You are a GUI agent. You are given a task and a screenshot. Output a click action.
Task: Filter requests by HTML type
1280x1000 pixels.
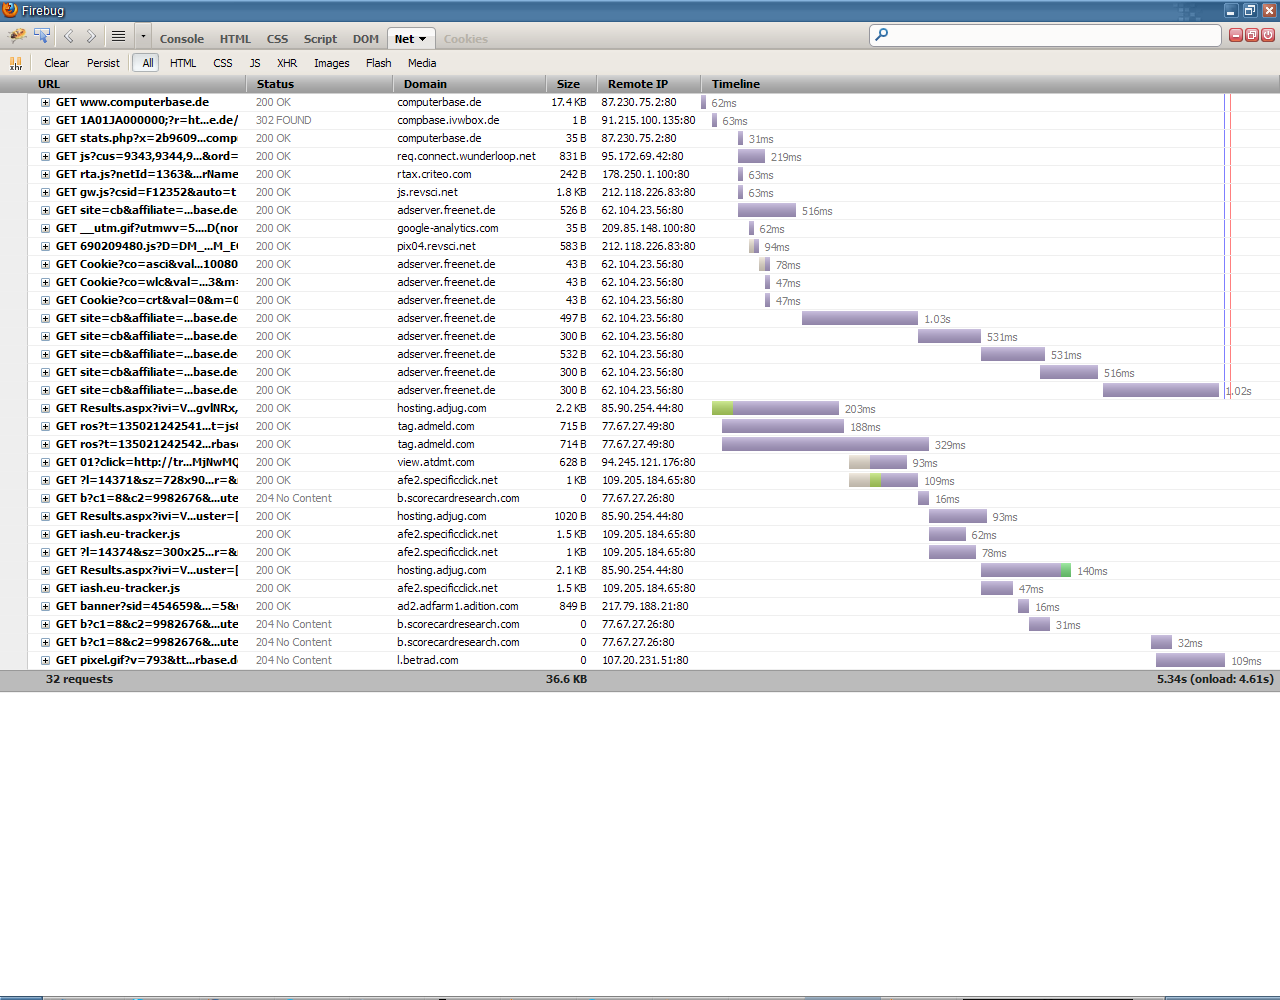[x=183, y=63]
